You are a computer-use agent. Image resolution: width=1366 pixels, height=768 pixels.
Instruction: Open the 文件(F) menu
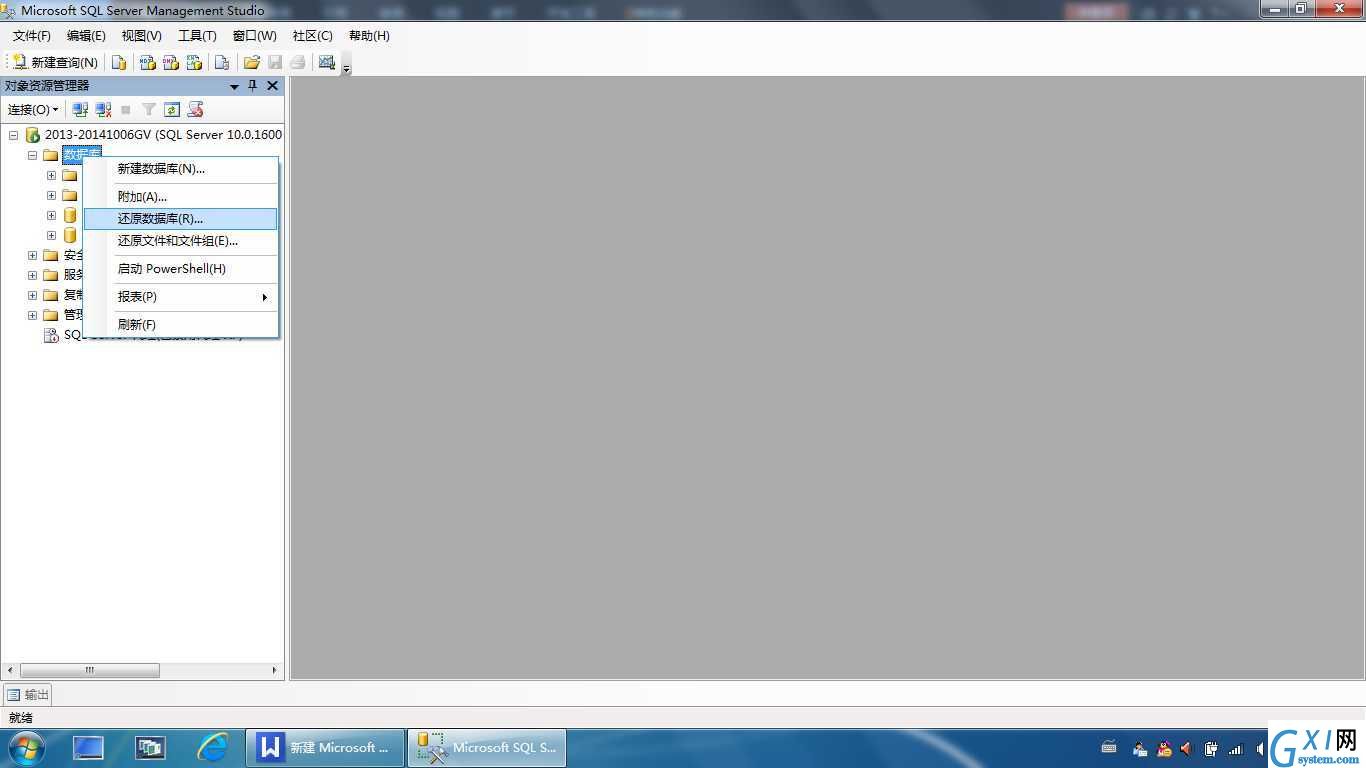[x=32, y=35]
